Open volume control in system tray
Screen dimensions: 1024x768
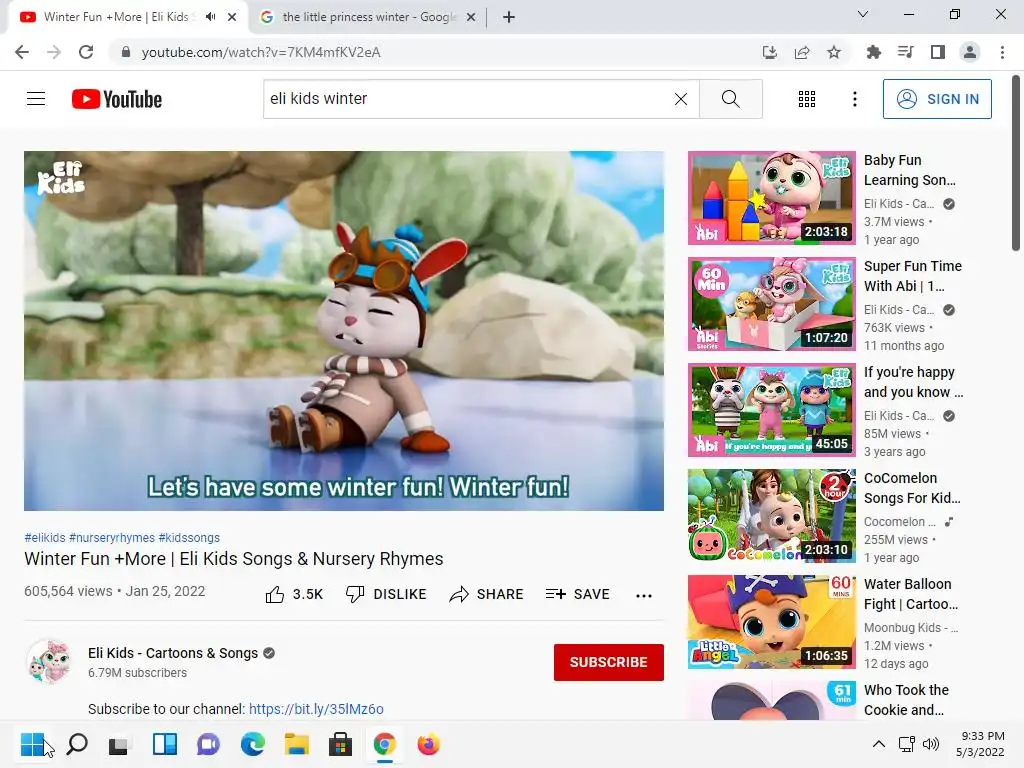tap(931, 744)
